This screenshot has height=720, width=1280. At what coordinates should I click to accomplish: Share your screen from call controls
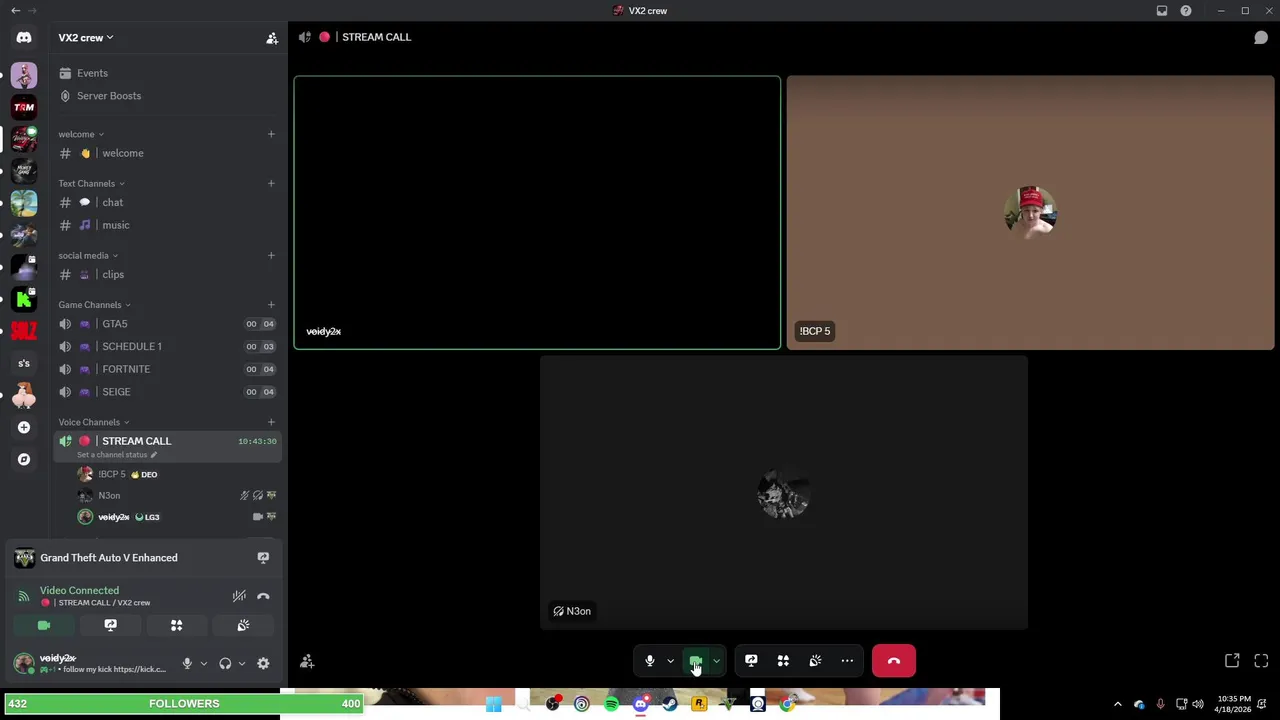point(751,661)
